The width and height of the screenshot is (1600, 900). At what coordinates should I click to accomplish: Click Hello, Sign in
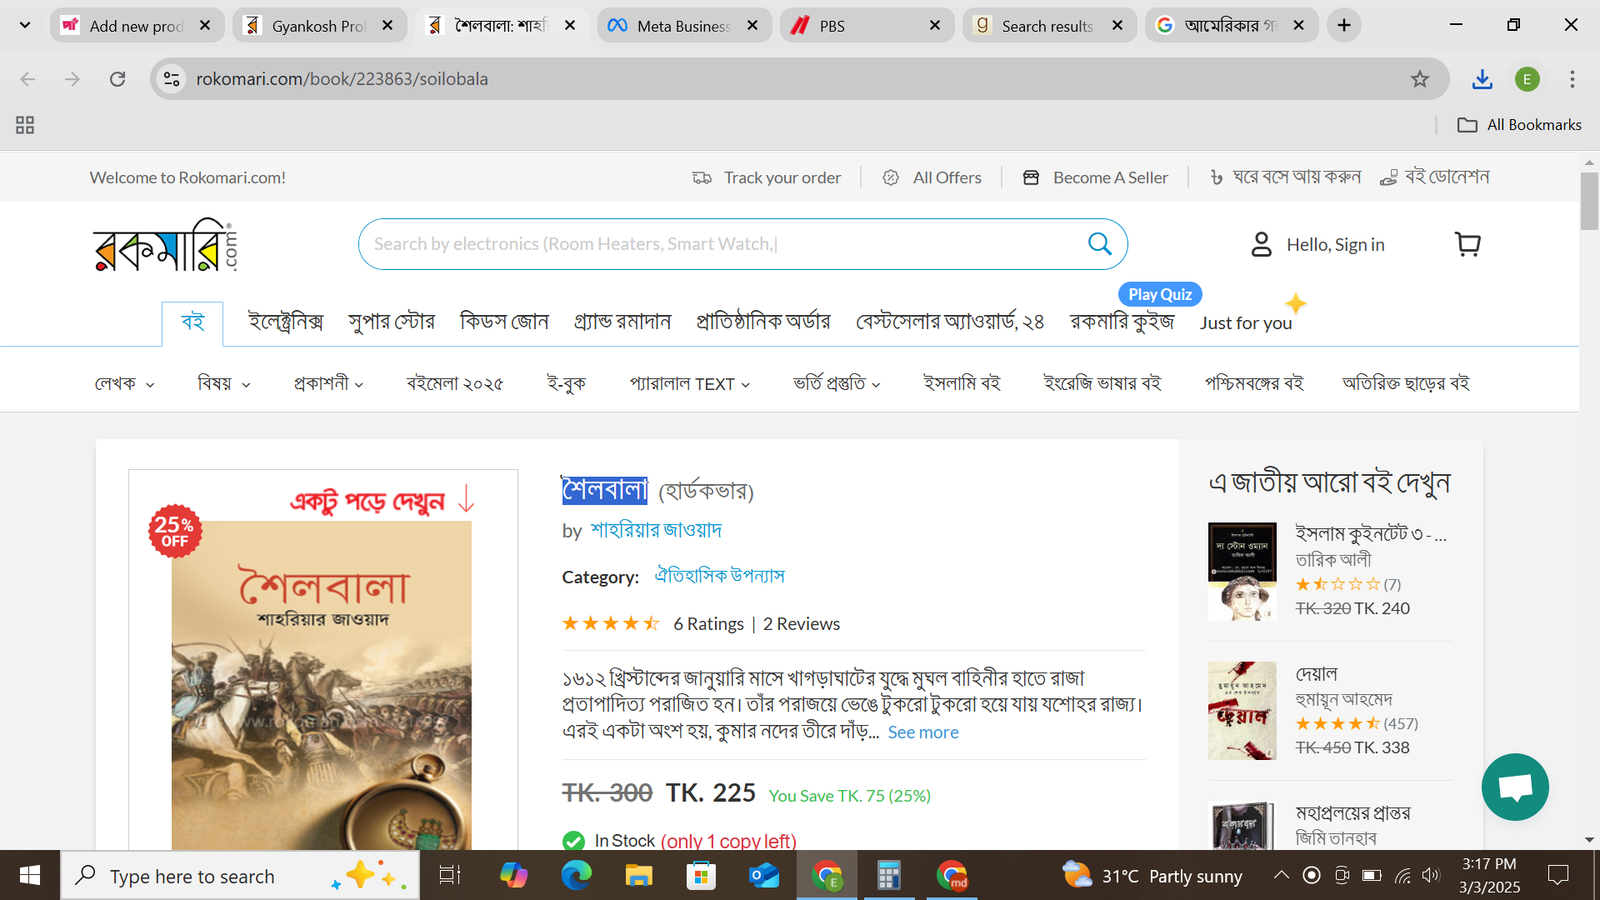click(1335, 245)
